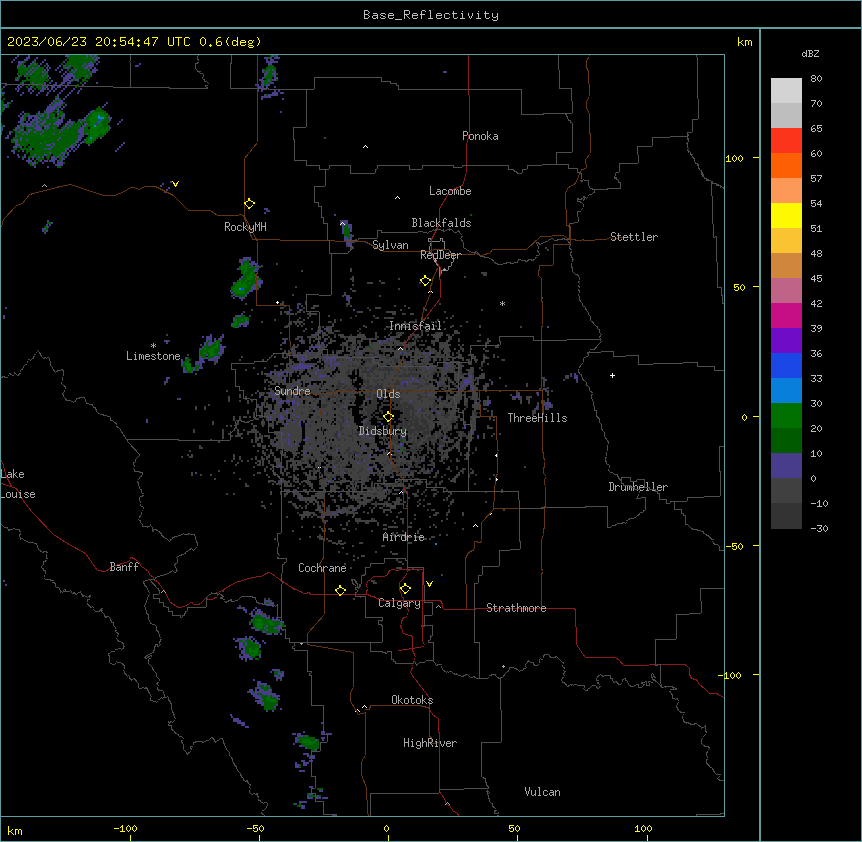Click the asterisk marker above Limestone
Viewport: 862px width, 842px height.
click(x=153, y=346)
